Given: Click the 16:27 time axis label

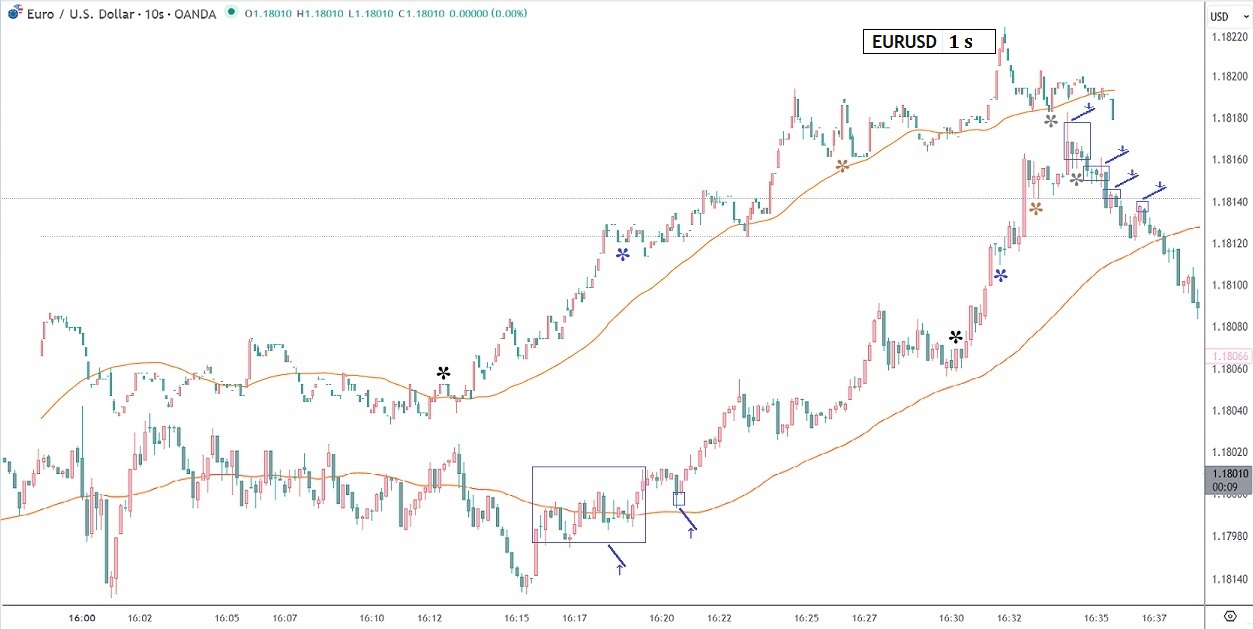Looking at the screenshot, I should click(x=865, y=619).
